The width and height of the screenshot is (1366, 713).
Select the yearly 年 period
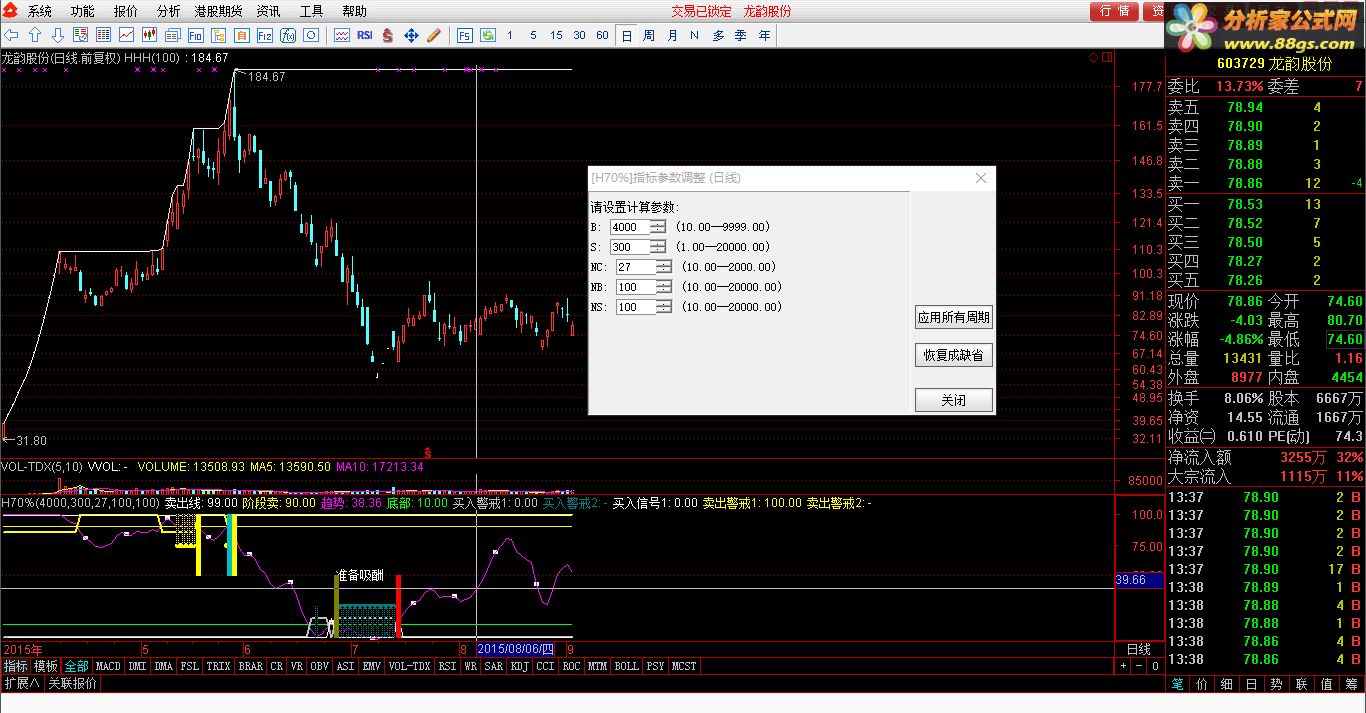tap(764, 35)
